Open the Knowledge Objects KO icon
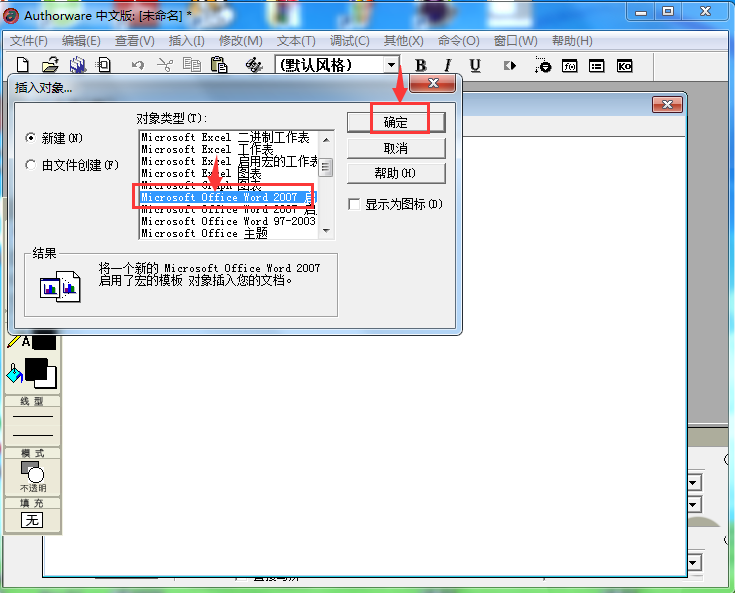The width and height of the screenshot is (735, 593). 624,66
